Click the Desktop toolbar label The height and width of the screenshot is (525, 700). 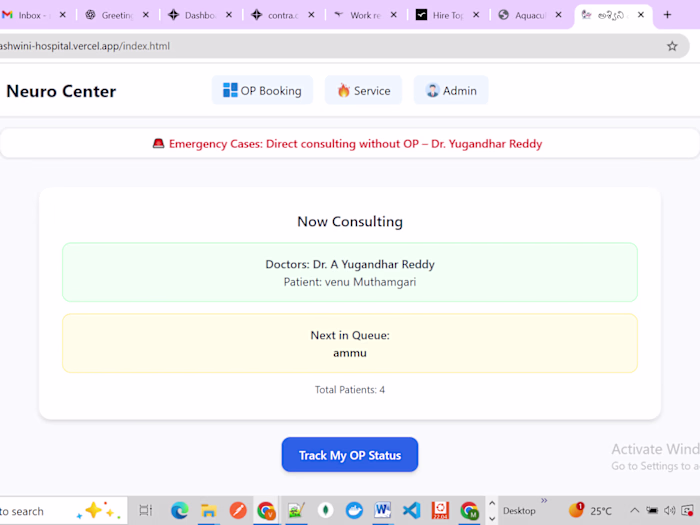coord(519,511)
